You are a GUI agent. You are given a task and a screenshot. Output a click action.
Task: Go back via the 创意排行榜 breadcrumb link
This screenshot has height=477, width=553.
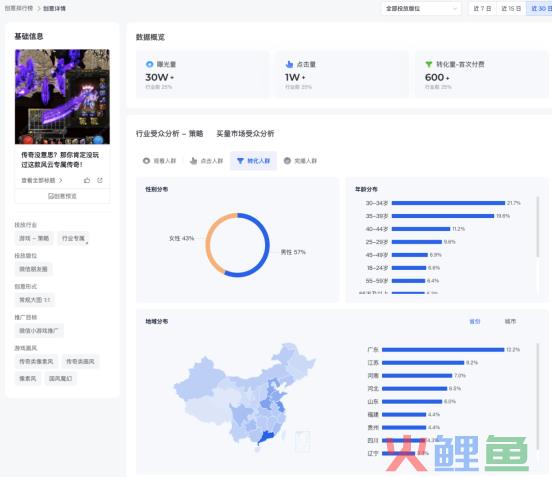coord(19,8)
